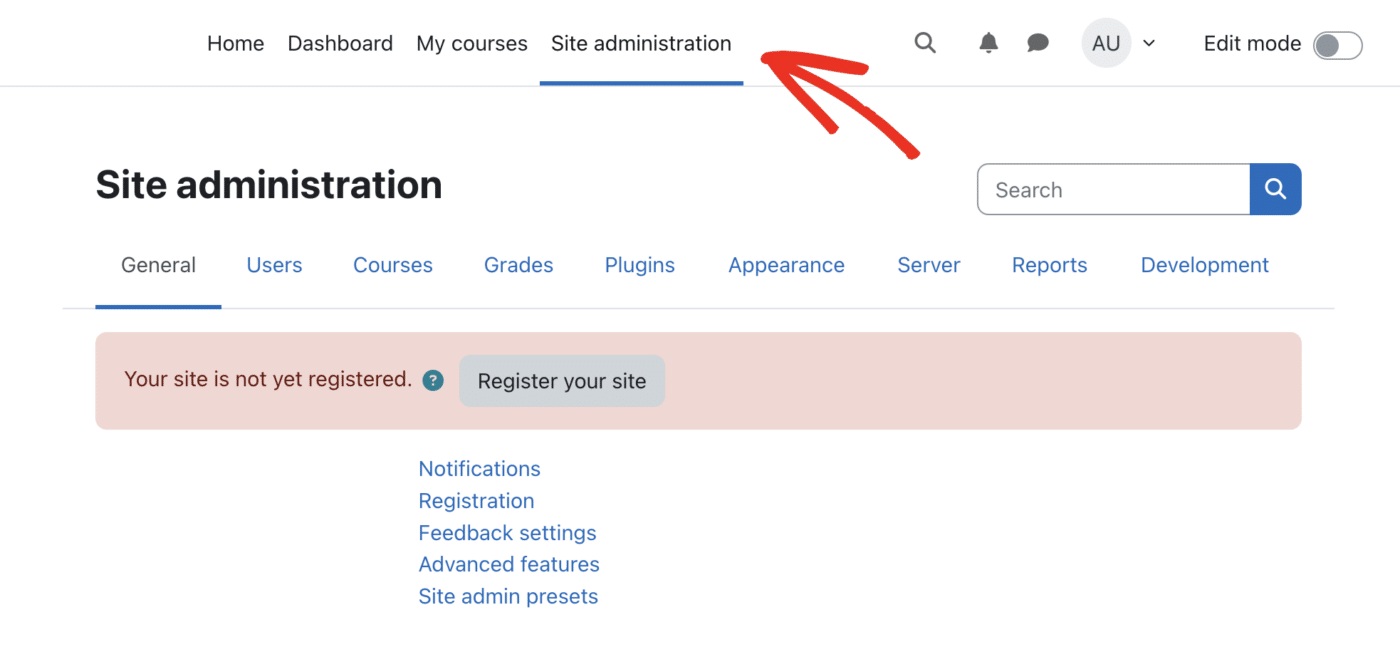This screenshot has height=657, width=1400.
Task: Expand the user menu chevron
Action: click(x=1149, y=43)
